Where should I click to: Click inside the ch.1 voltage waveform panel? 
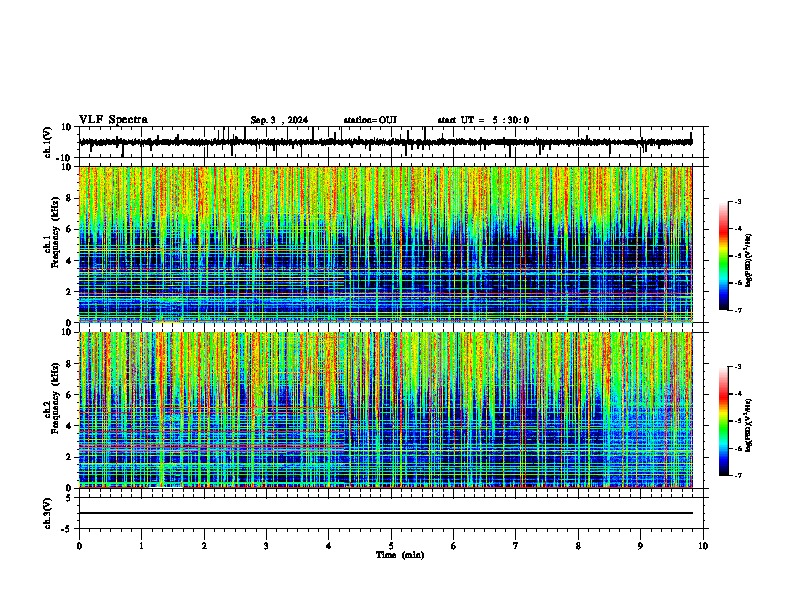391,142
